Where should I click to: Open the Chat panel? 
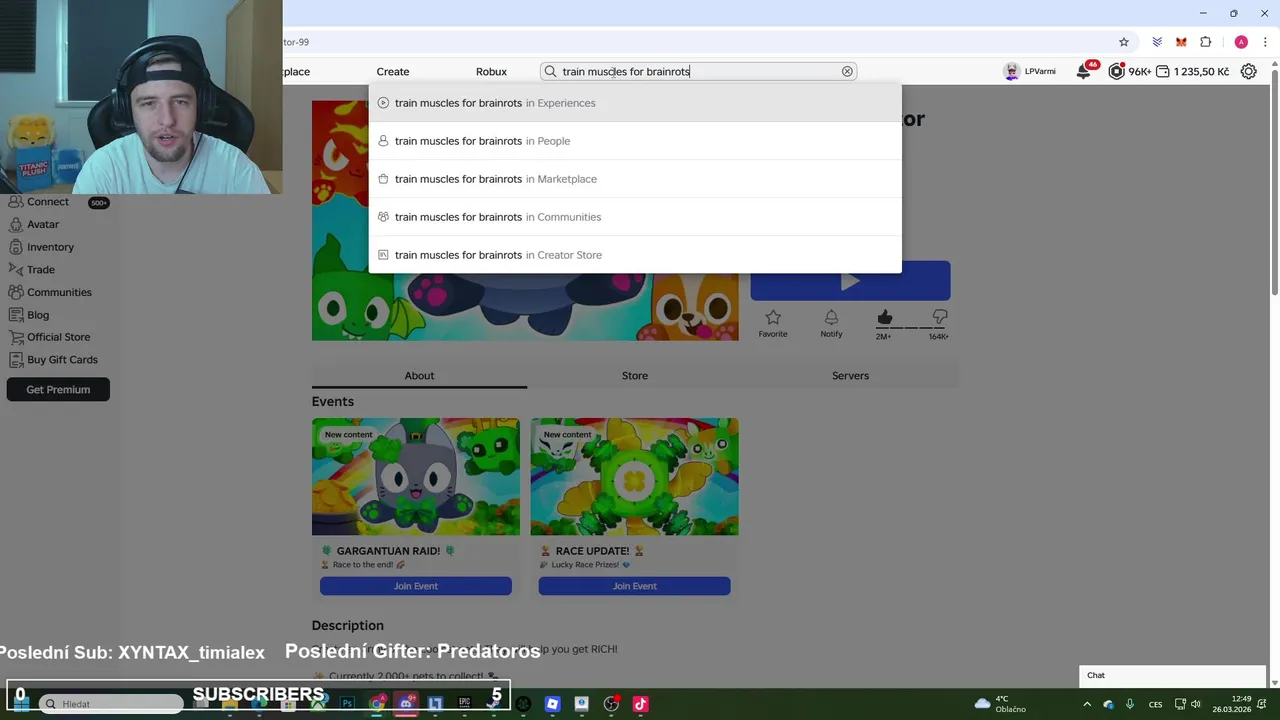[x=1172, y=675]
